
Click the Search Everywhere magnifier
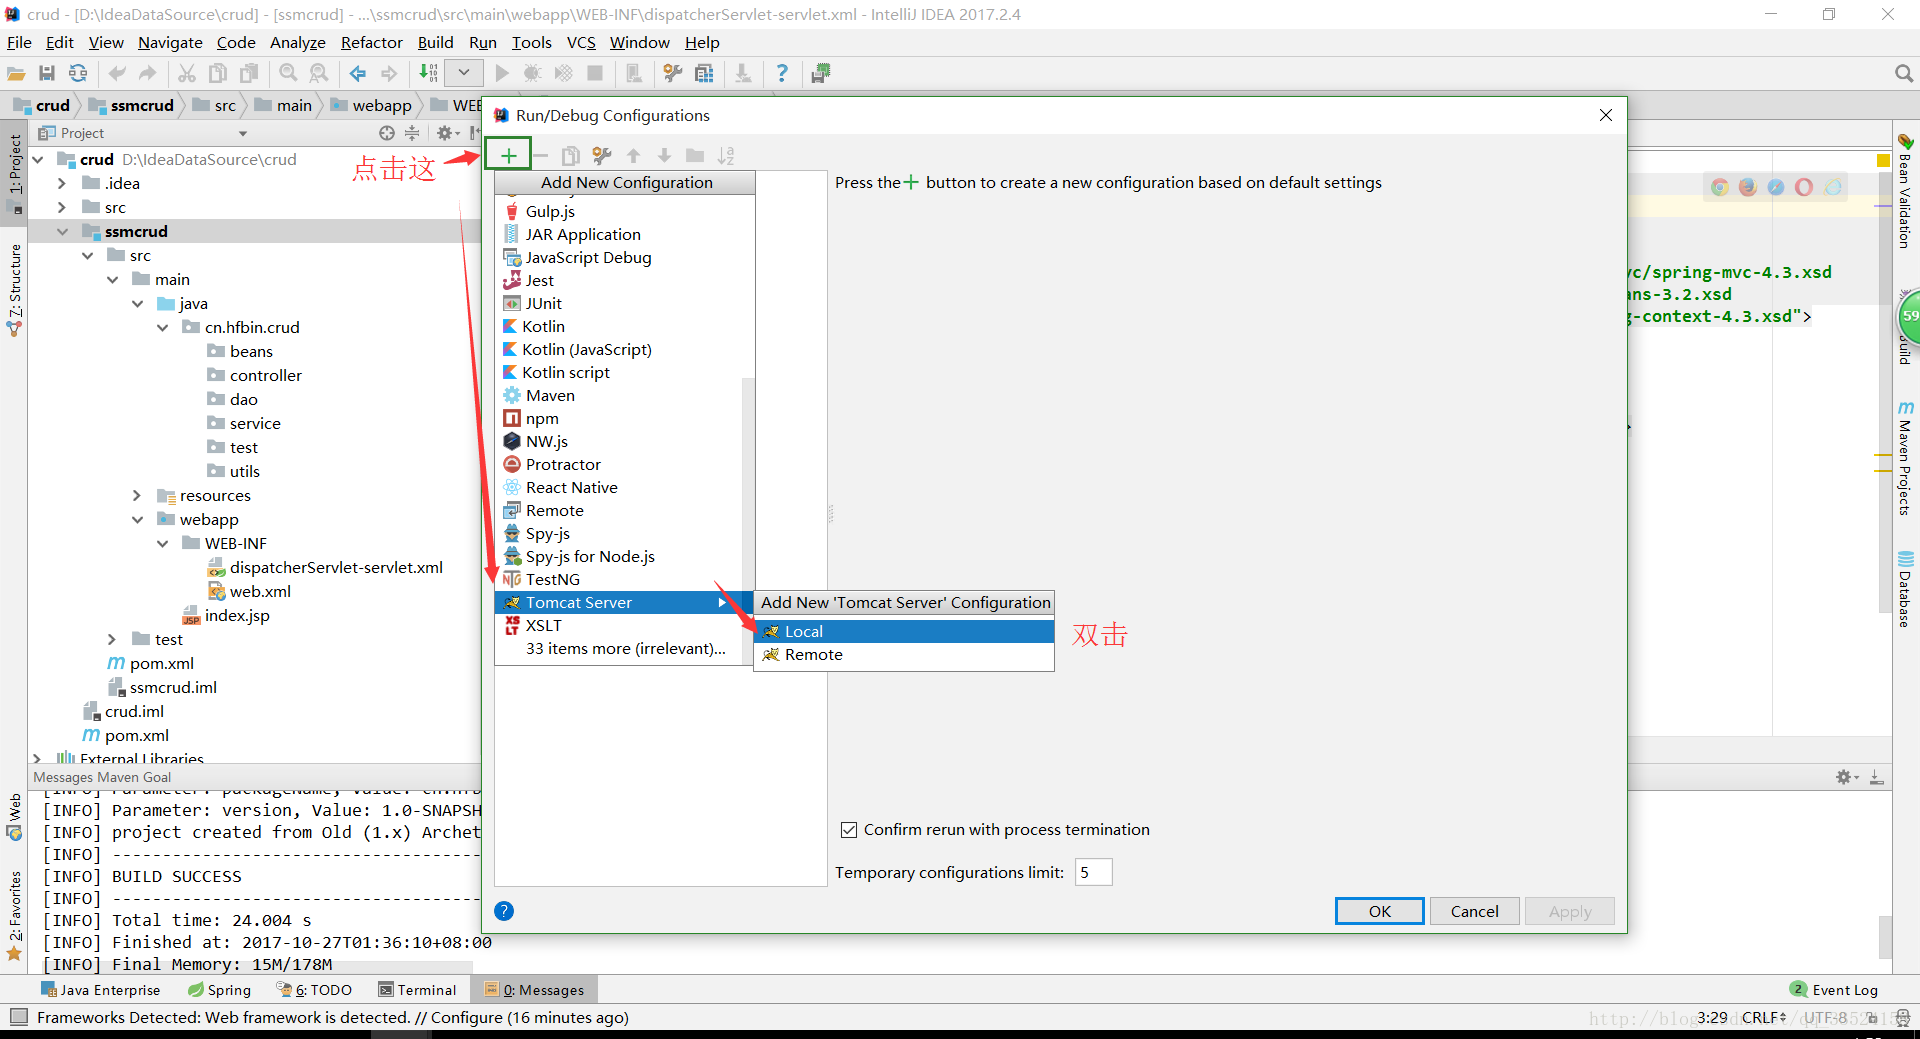coord(1904,73)
